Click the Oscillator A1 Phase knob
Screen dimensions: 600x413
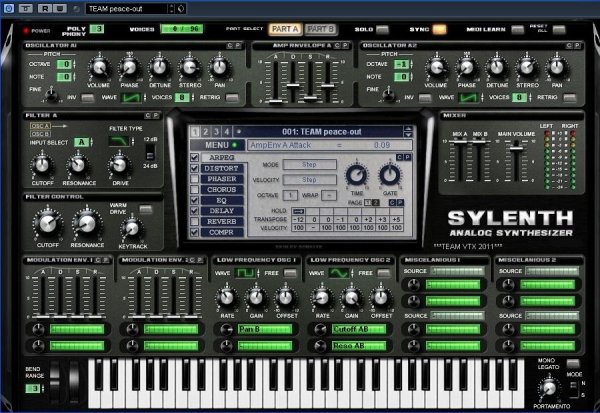129,68
